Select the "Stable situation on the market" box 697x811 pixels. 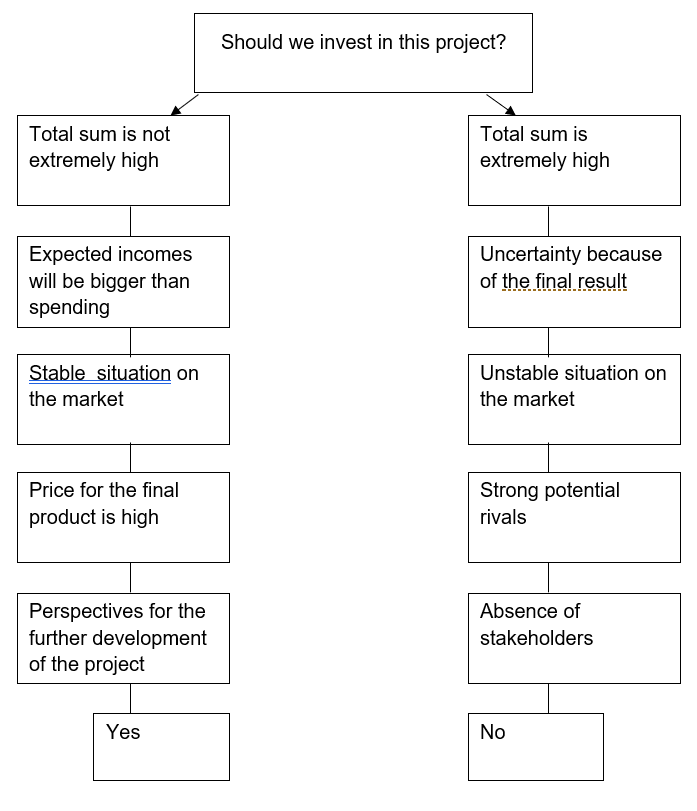pyautogui.click(x=123, y=399)
